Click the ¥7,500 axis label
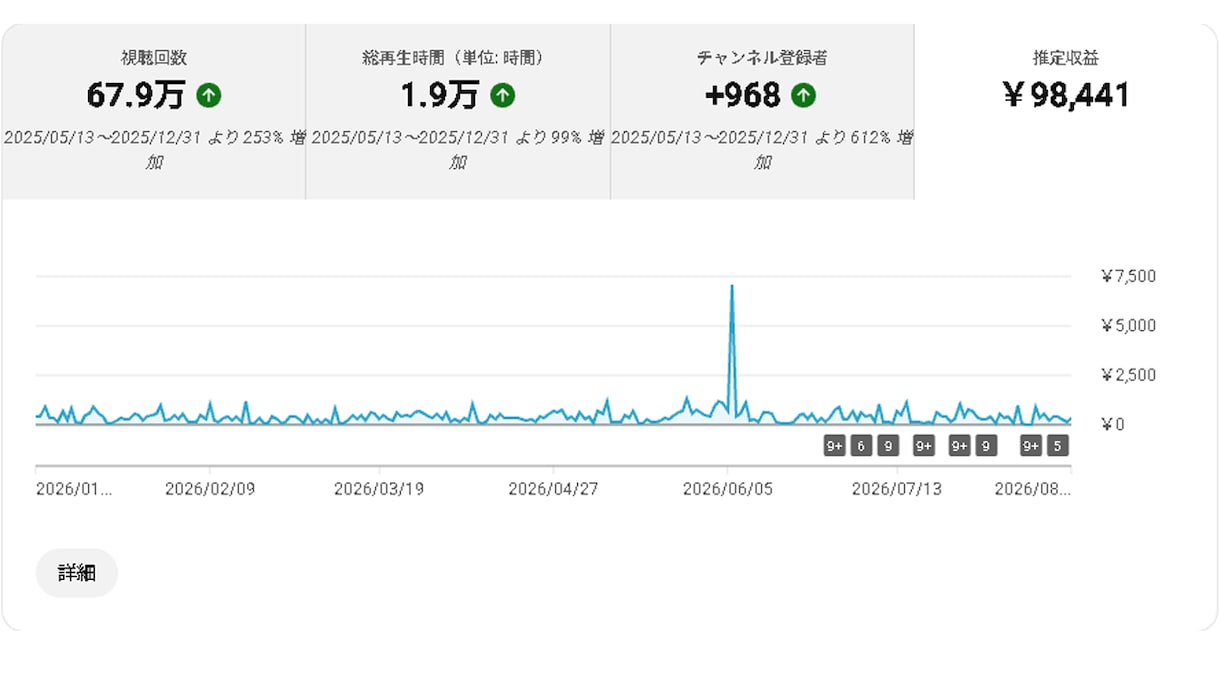 click(1128, 276)
